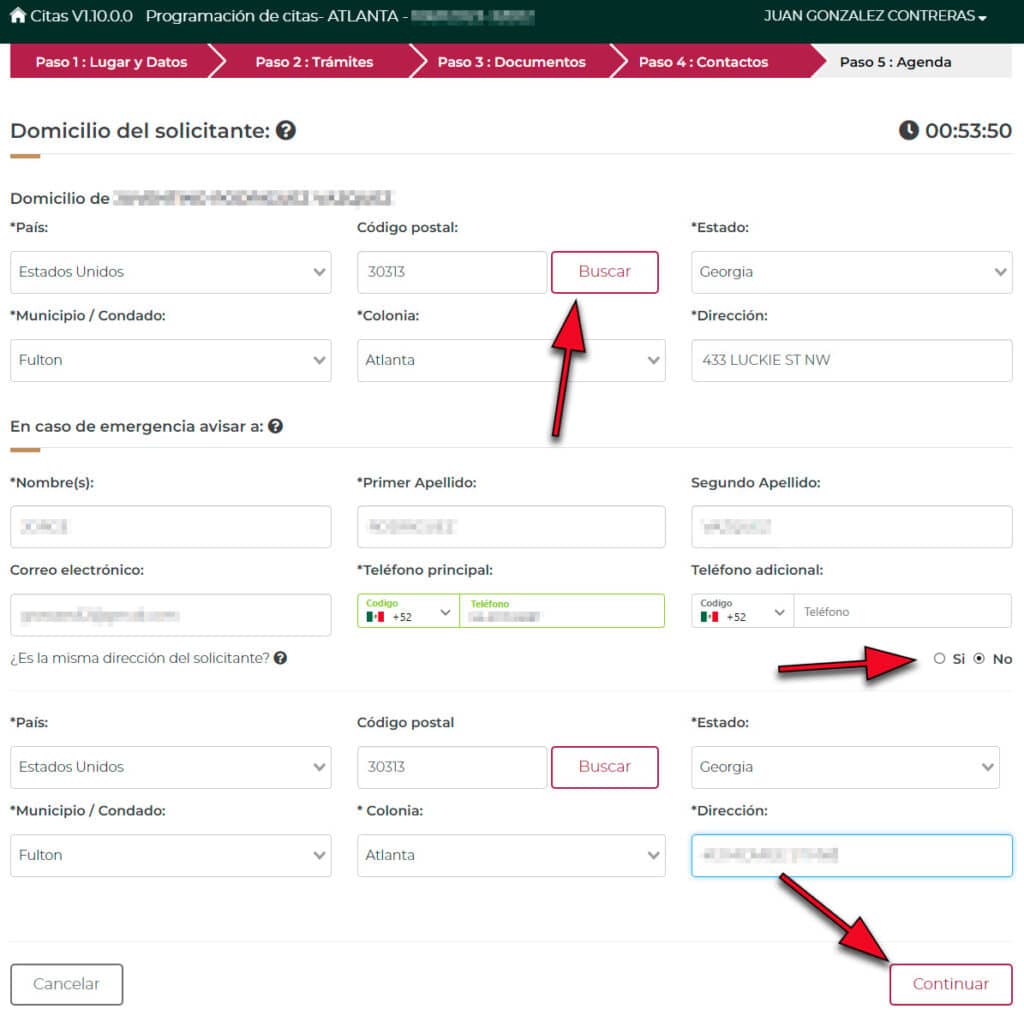1024x1015 pixels.
Task: Click the Cancelar button
Action: click(66, 984)
